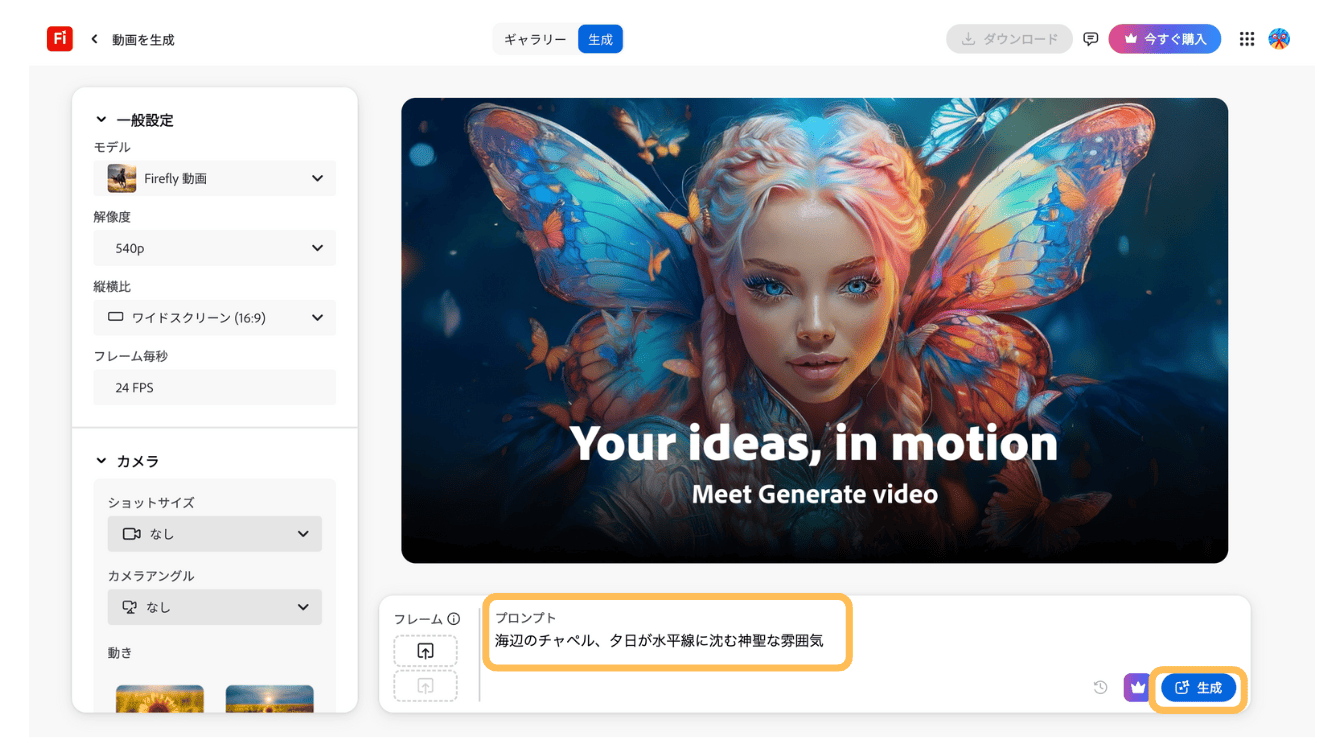Upload the first frame image

click(x=425, y=651)
